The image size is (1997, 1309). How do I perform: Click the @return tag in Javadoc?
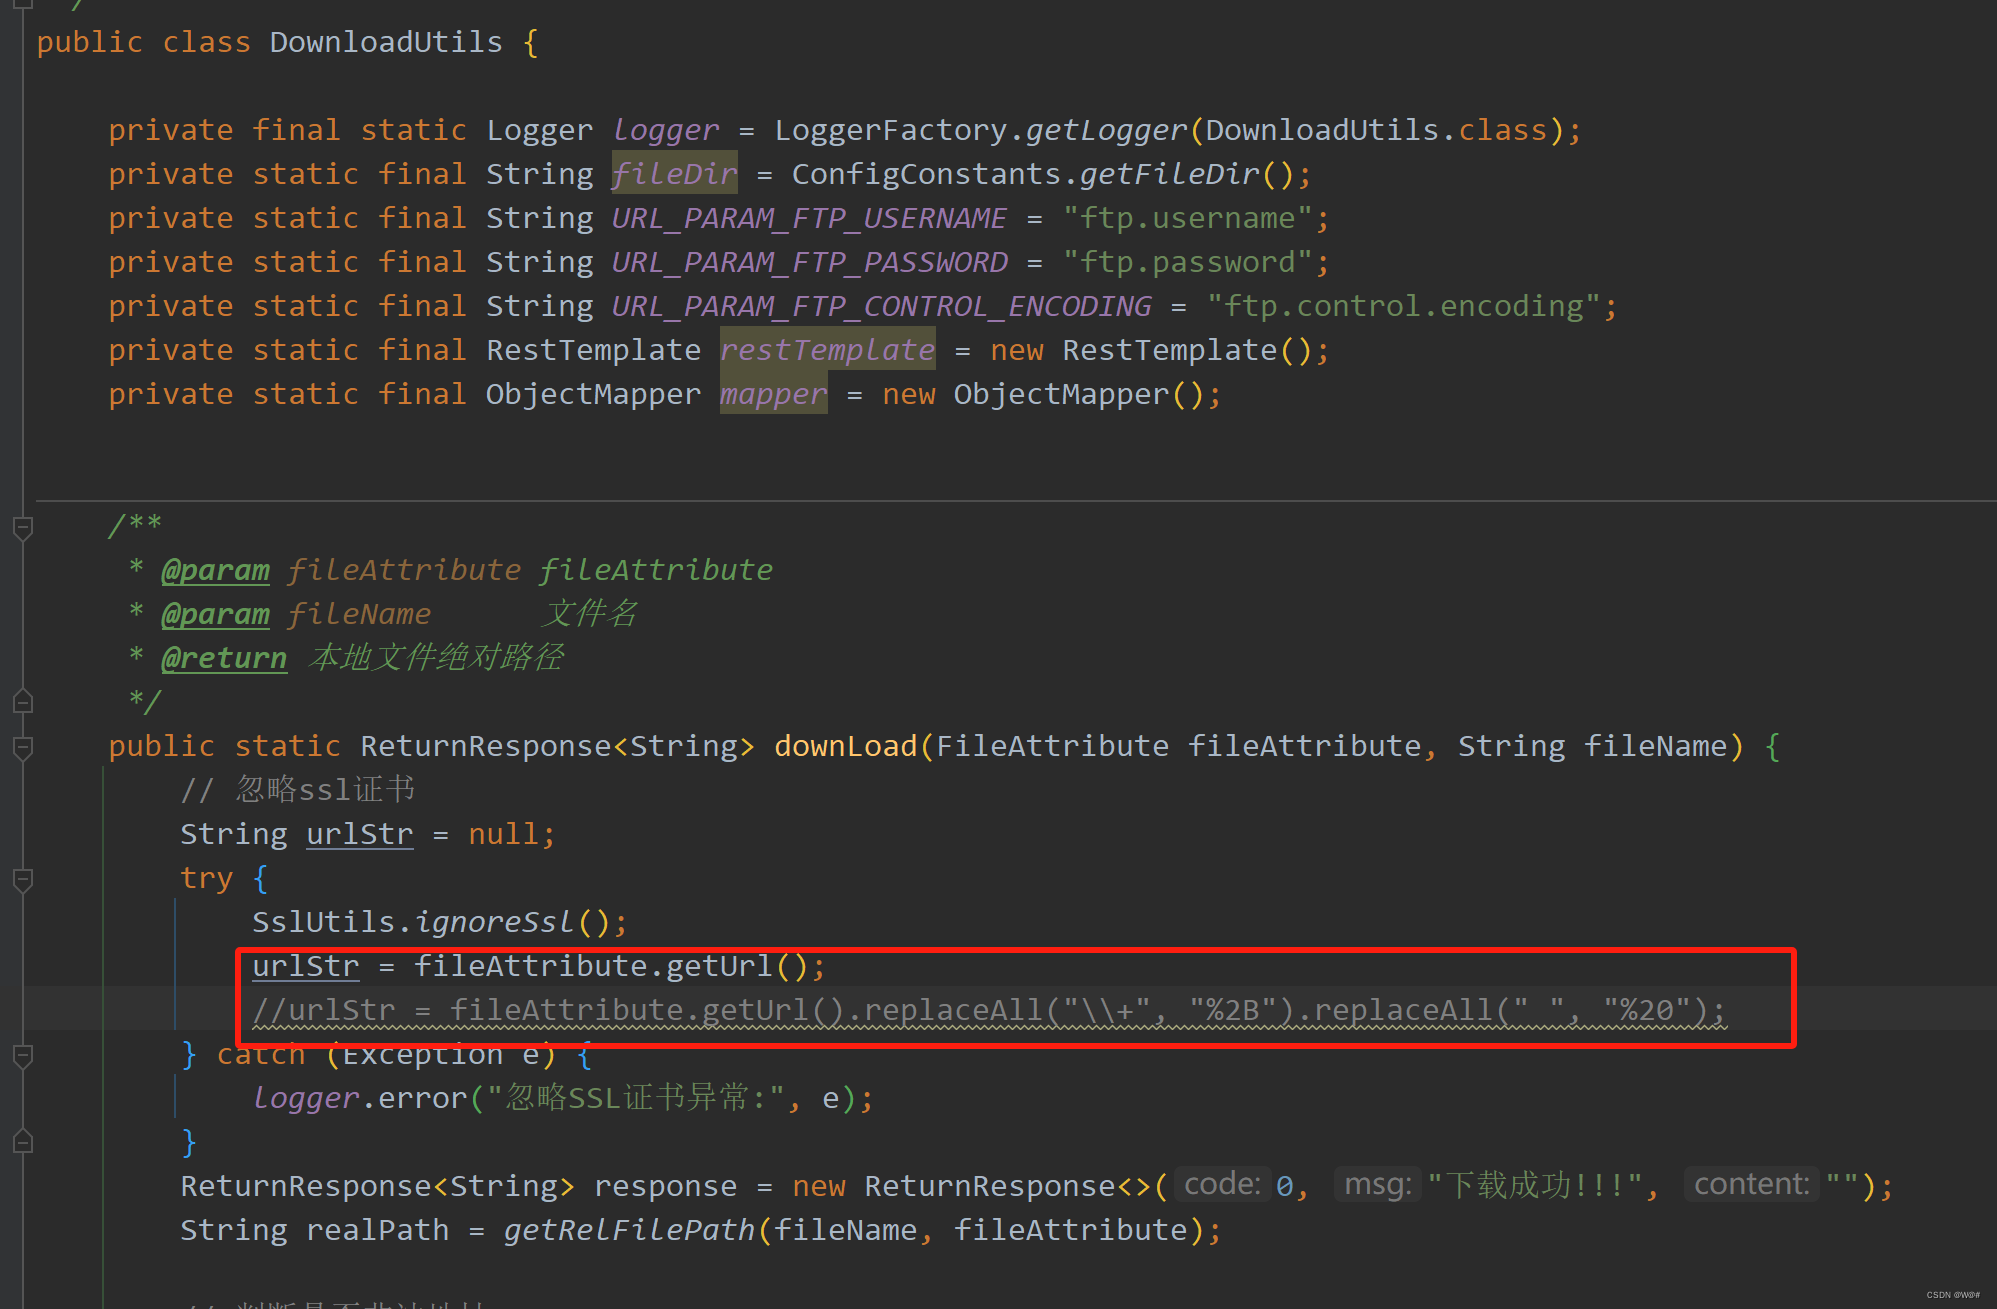224,658
